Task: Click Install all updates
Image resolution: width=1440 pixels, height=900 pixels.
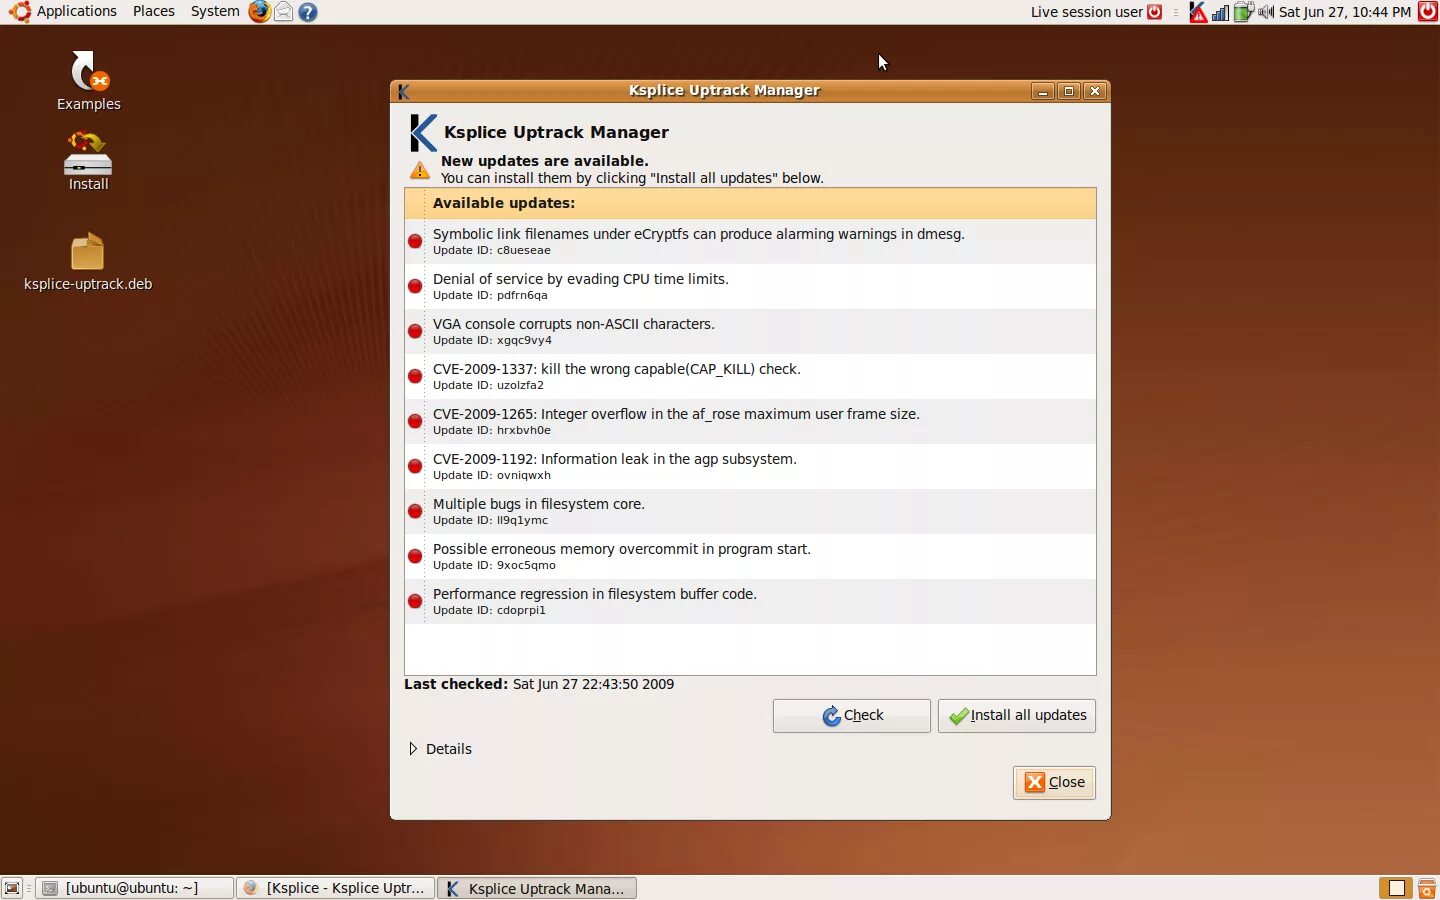Action: [1017, 716]
